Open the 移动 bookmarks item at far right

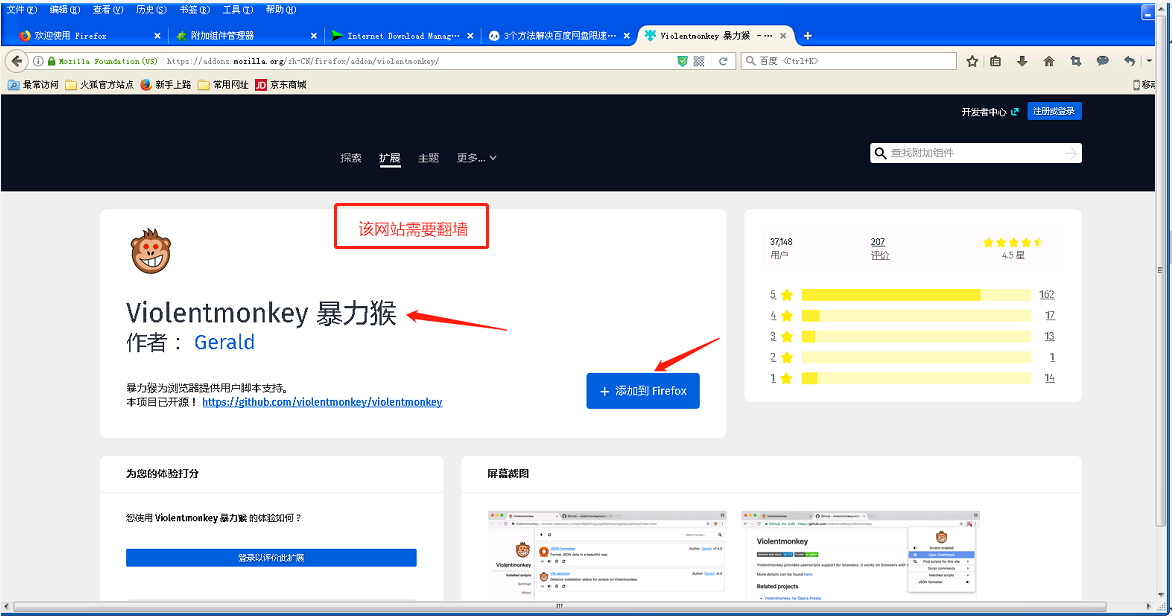(x=1144, y=85)
